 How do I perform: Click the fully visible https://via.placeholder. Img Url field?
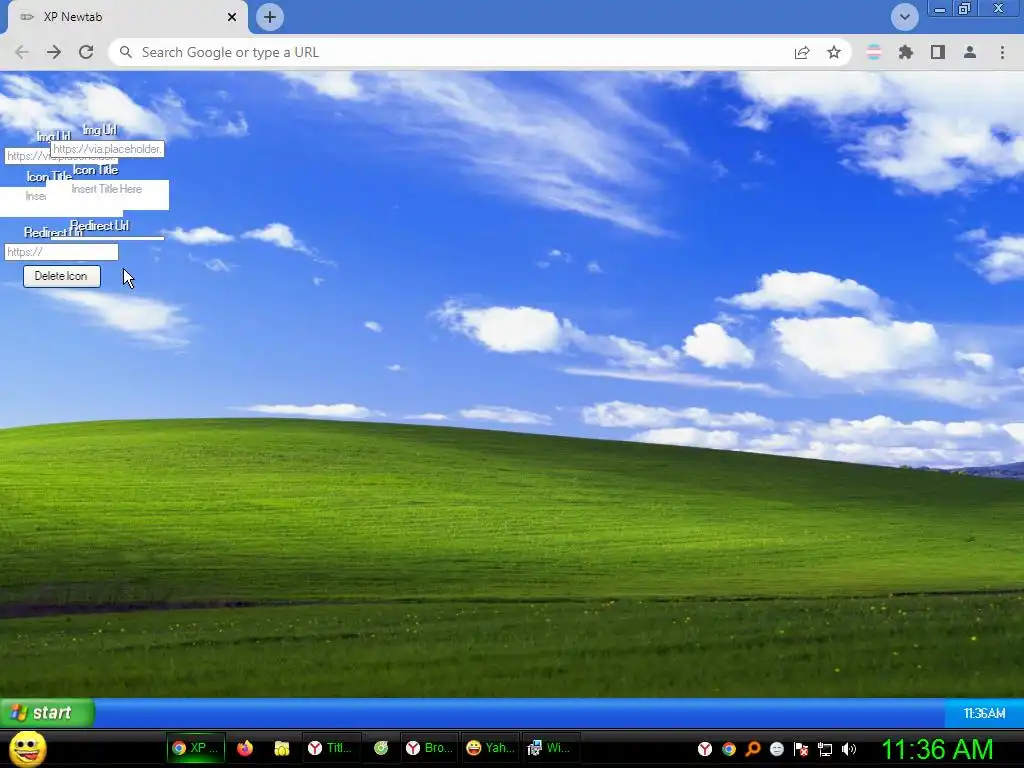point(107,149)
